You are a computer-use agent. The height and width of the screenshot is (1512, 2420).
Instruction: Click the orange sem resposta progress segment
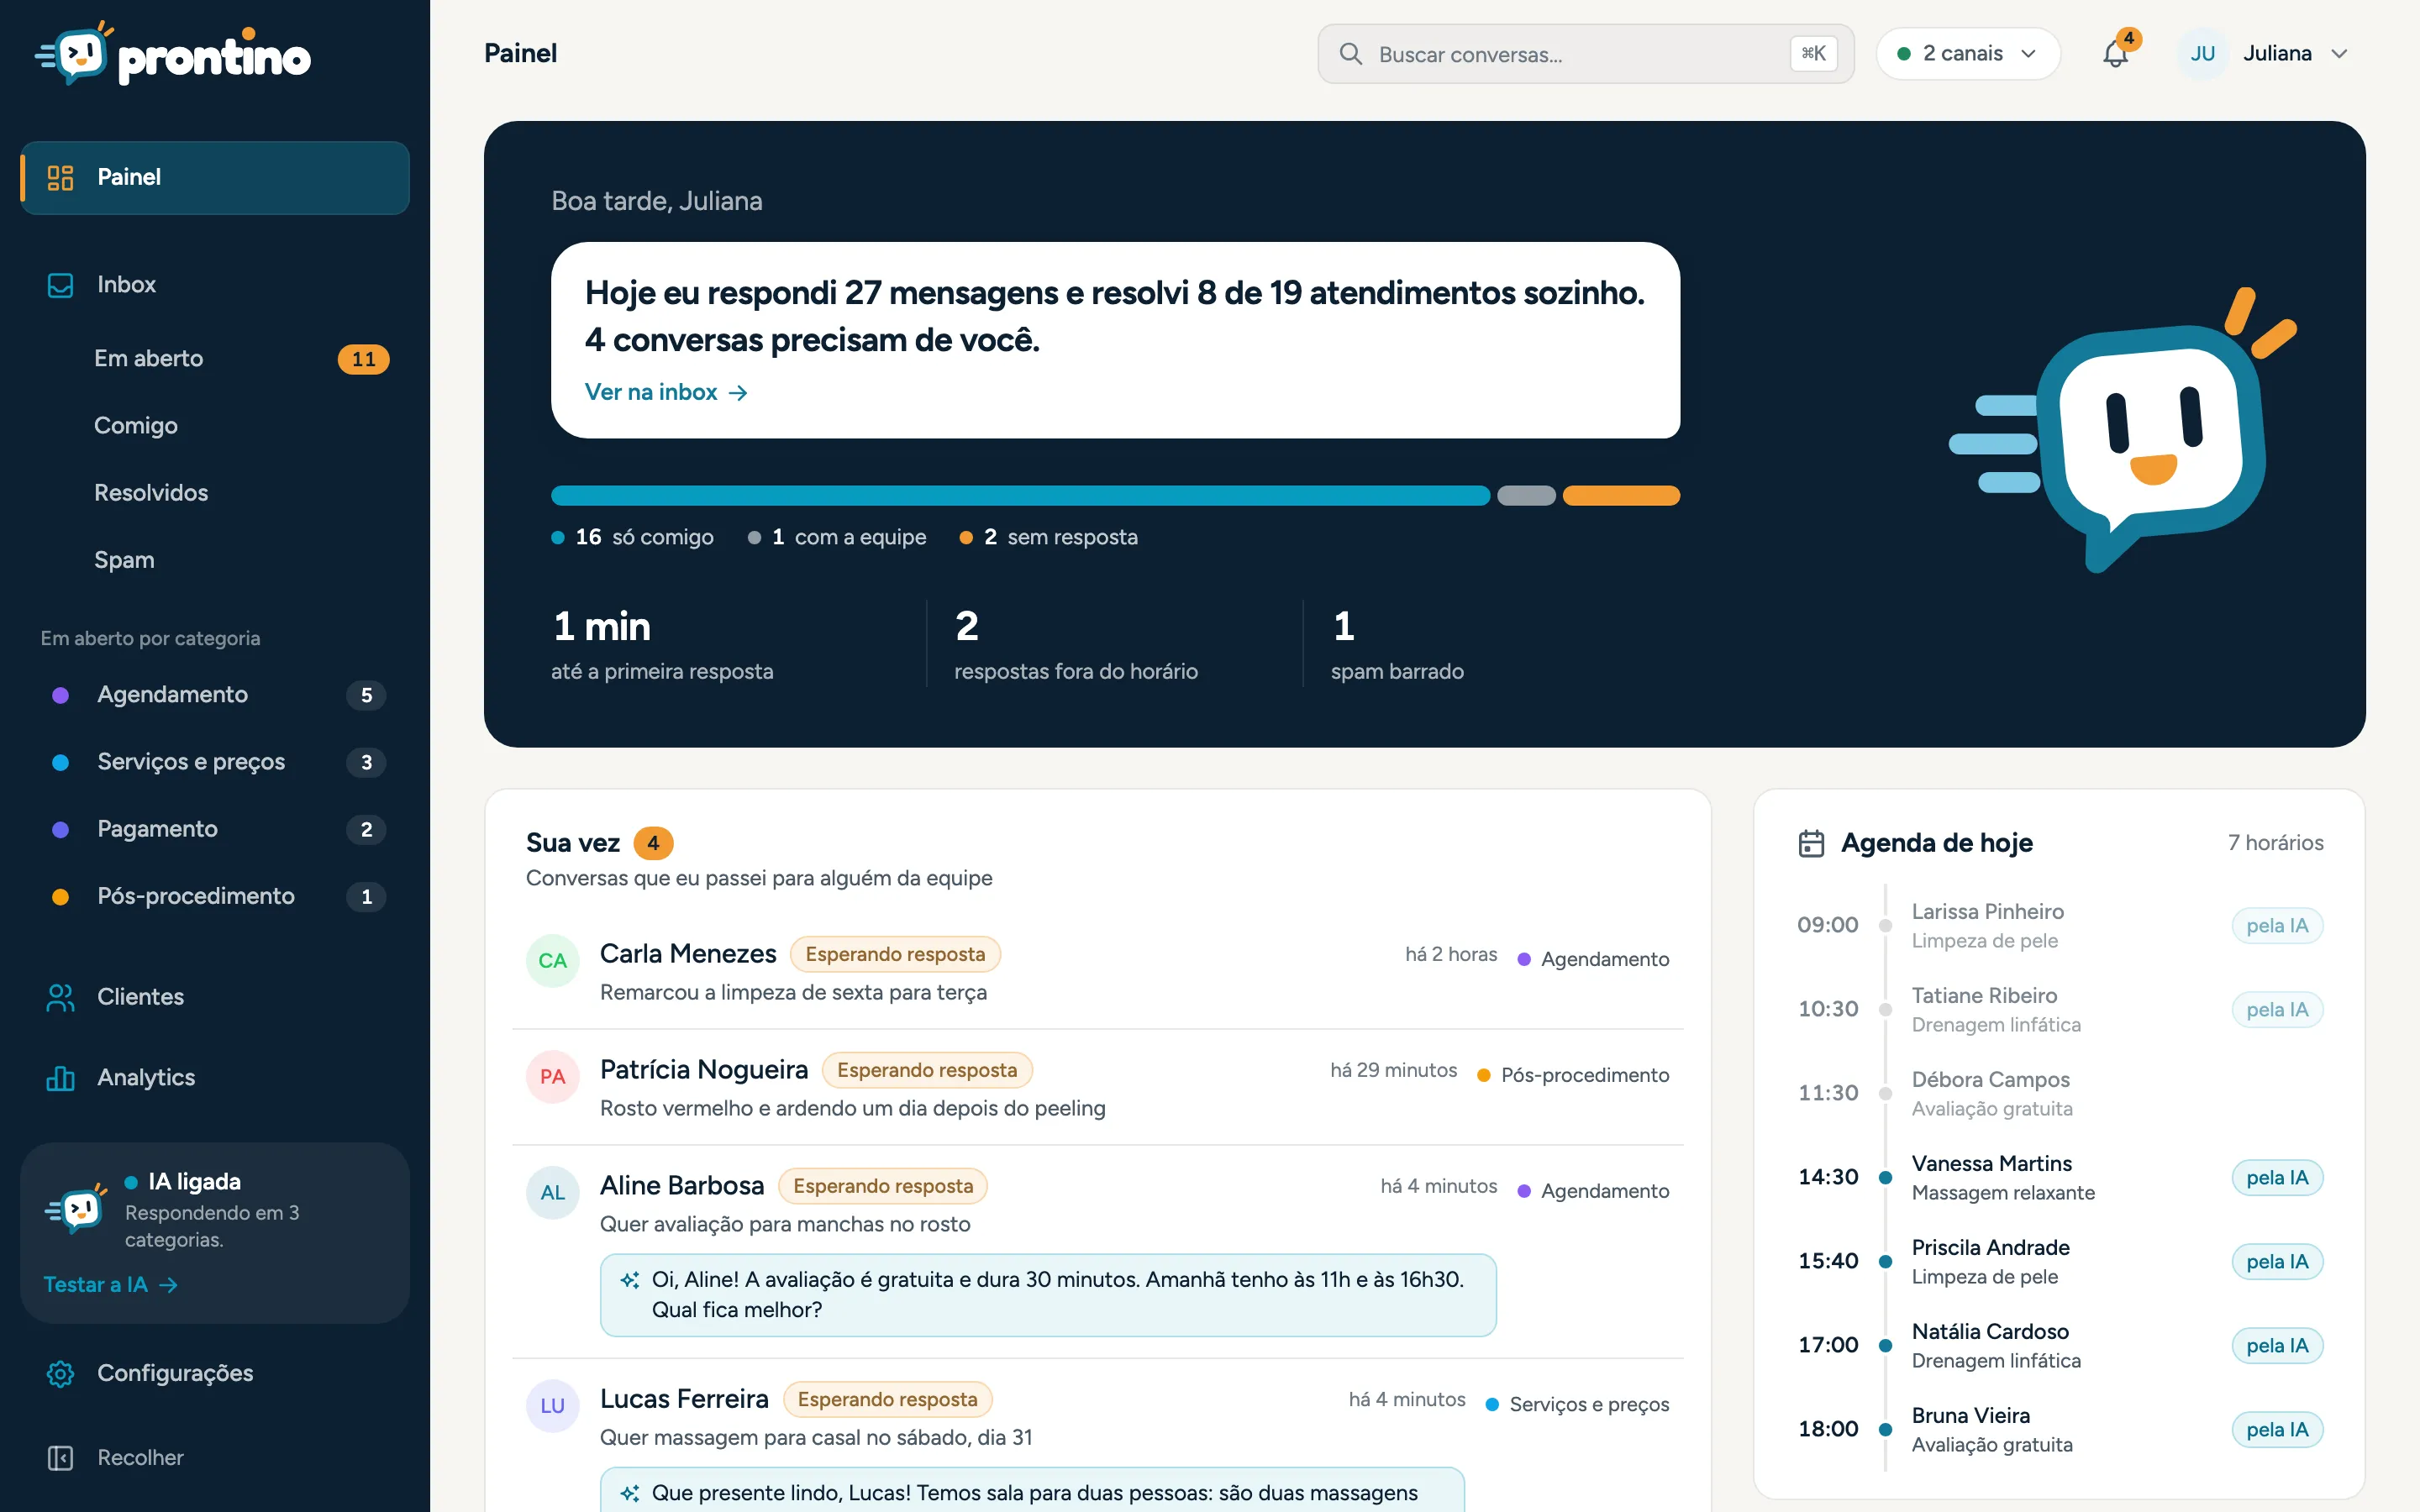[1621, 496]
